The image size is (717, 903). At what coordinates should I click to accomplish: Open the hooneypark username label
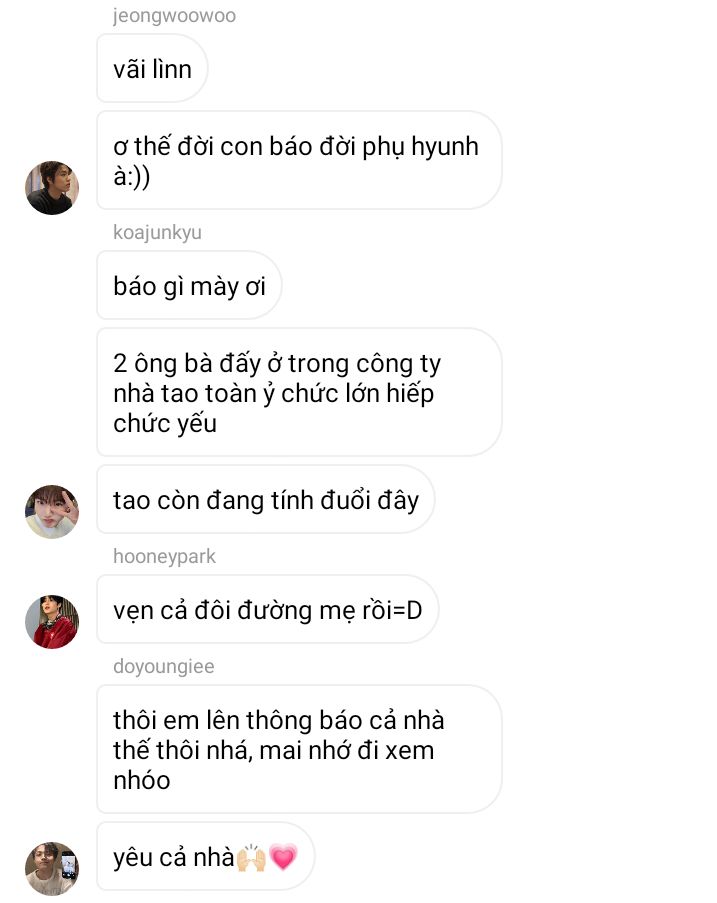pos(164,556)
